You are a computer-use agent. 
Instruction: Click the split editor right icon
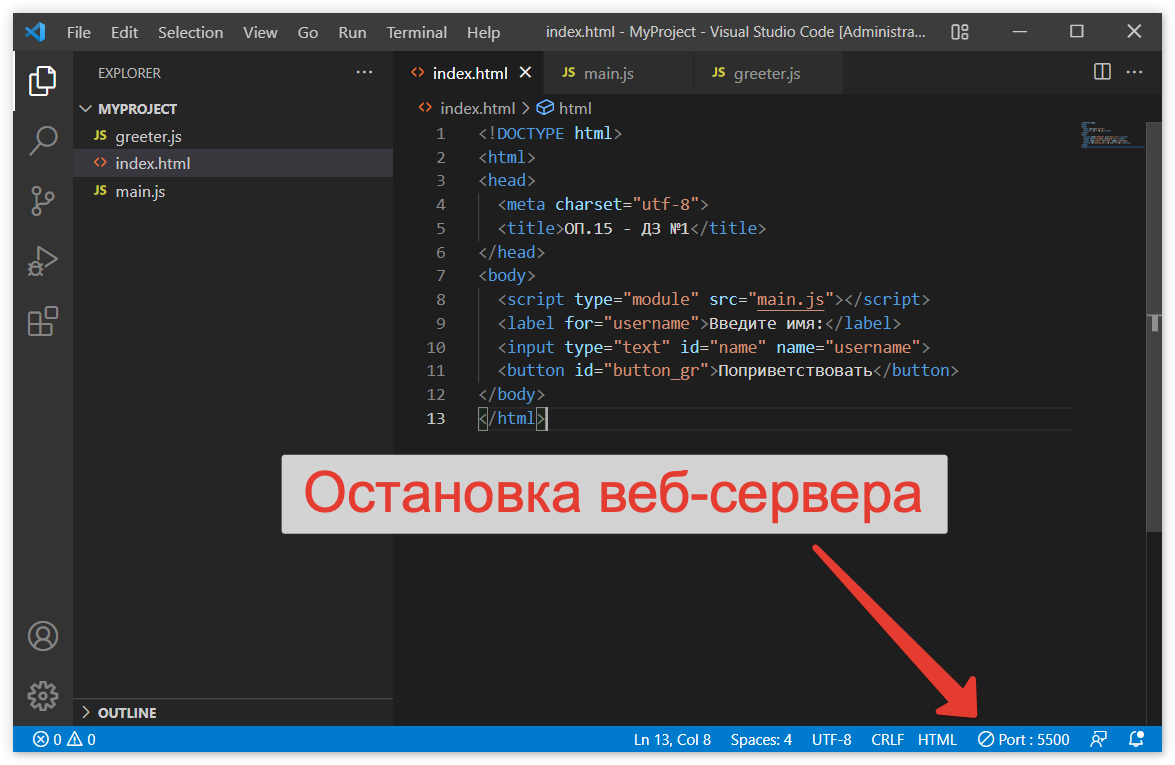(x=1102, y=72)
